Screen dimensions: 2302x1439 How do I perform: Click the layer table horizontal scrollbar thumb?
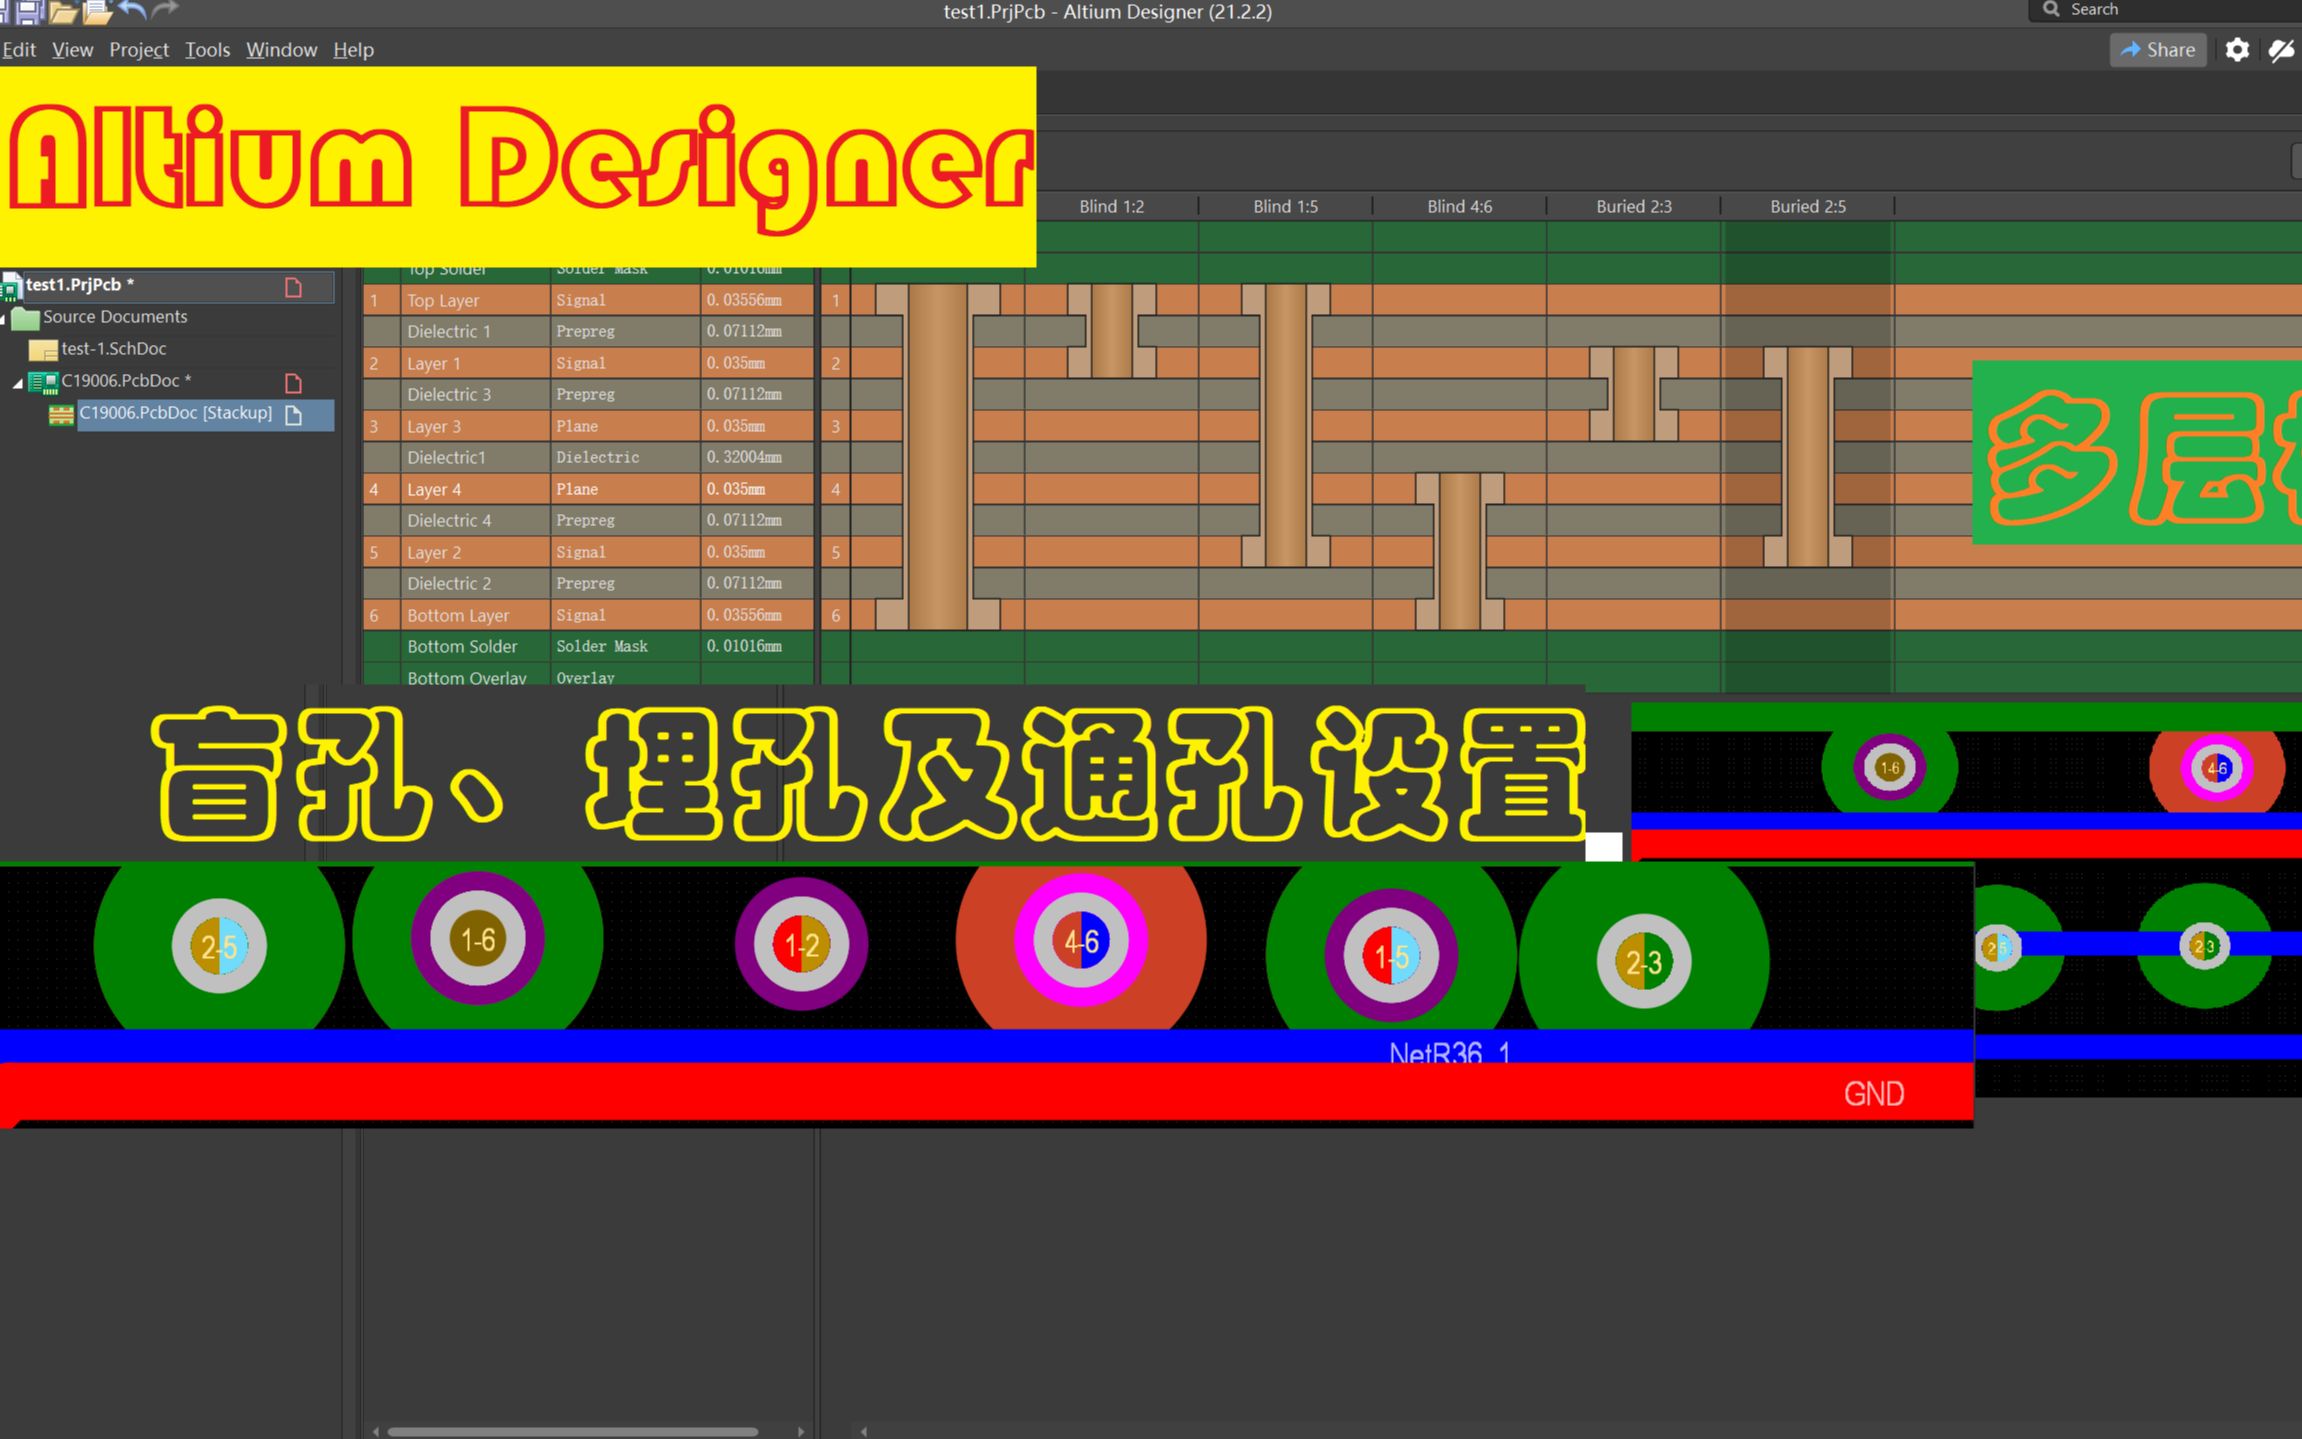coord(572,1431)
